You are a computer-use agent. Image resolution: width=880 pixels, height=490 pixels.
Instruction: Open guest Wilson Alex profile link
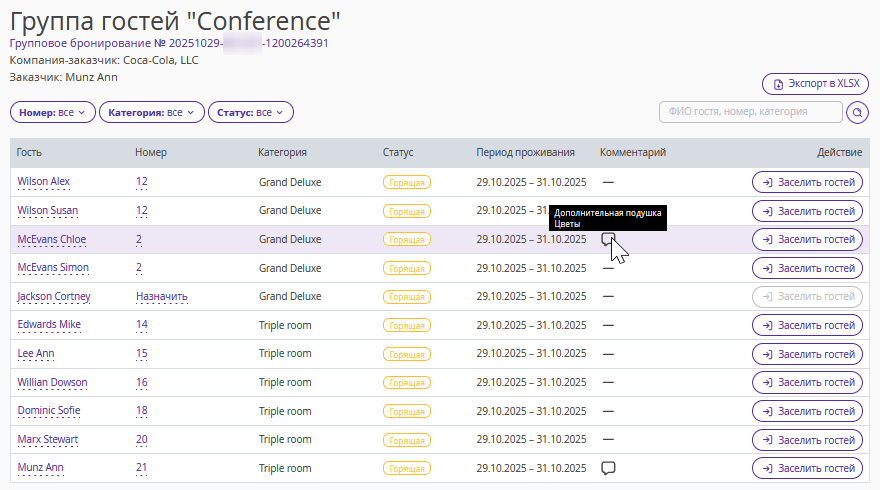pos(44,182)
